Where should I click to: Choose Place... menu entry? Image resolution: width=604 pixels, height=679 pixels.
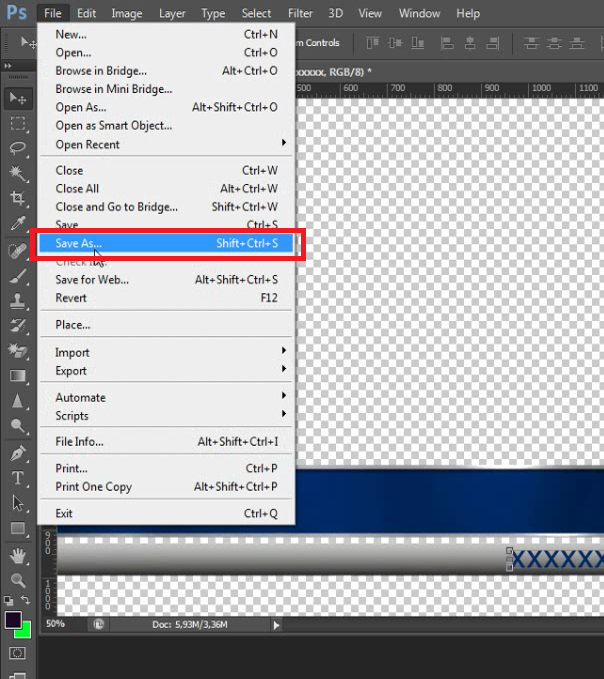166,325
